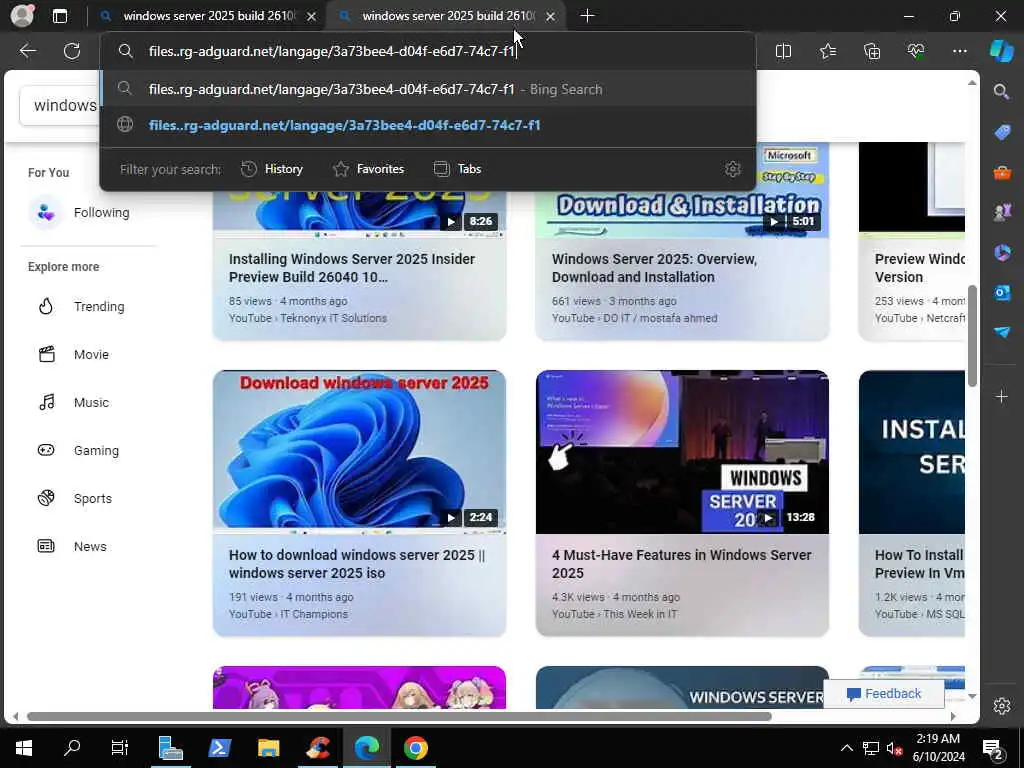Open sidebar Search icon
The height and width of the screenshot is (768, 1024).
tap(1001, 91)
